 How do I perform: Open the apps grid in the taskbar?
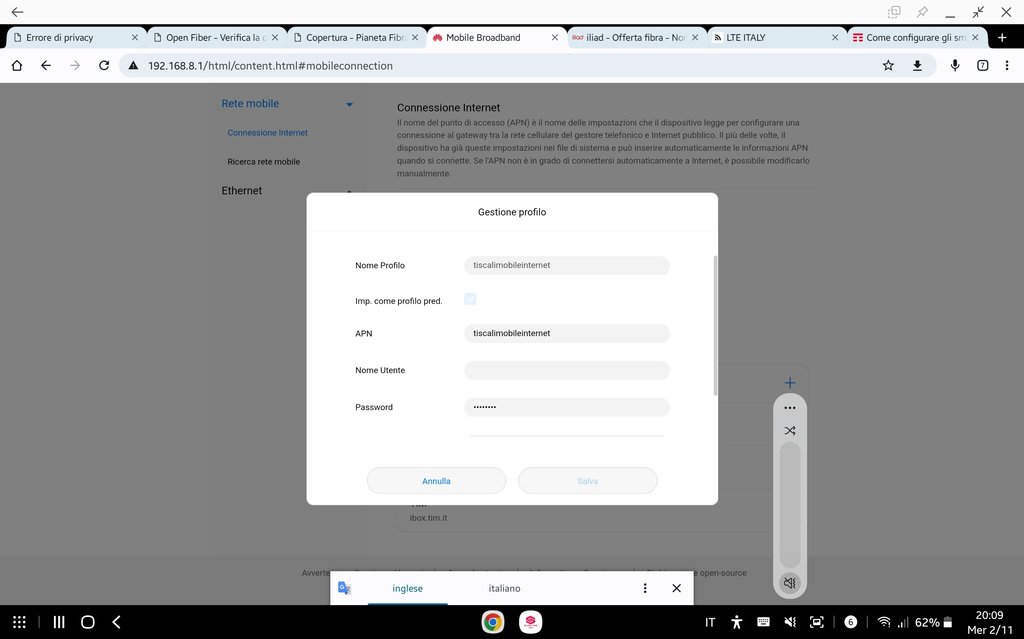(x=20, y=622)
